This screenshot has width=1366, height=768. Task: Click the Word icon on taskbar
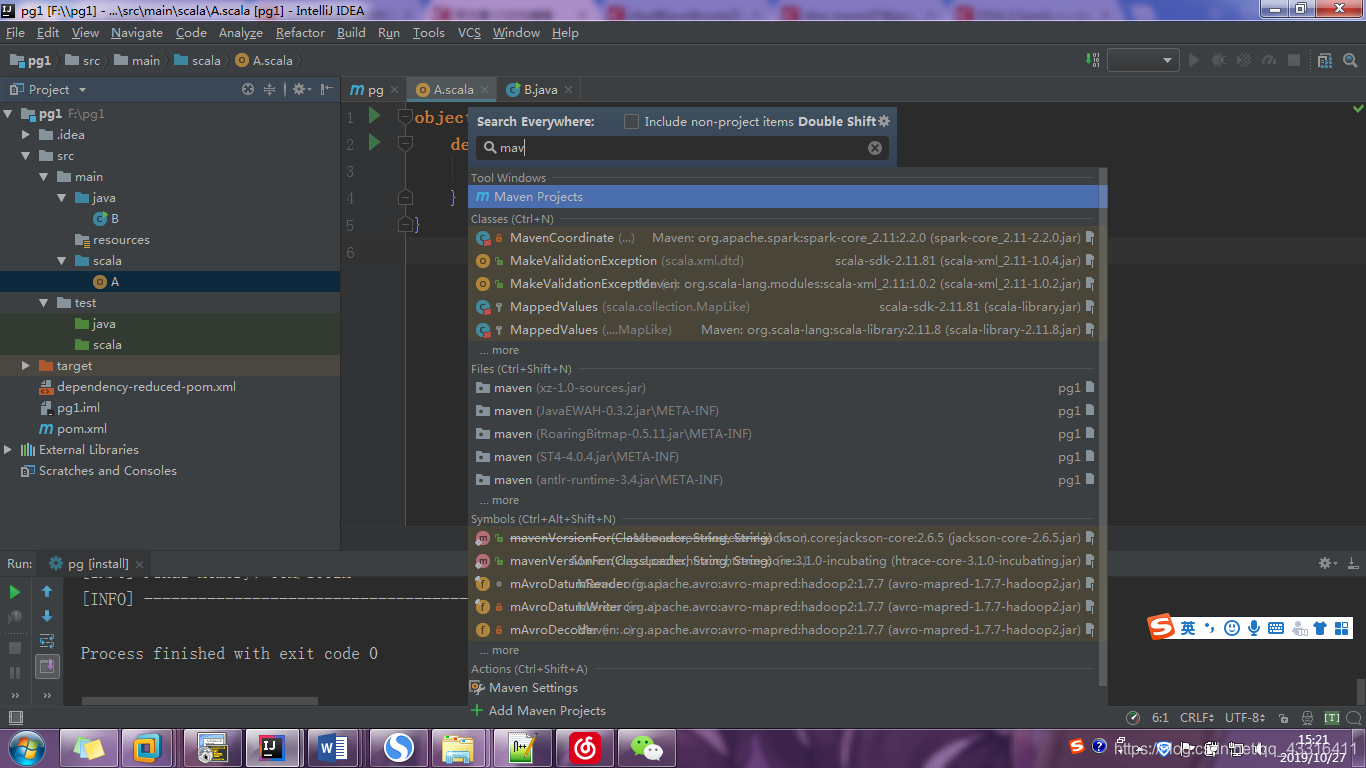[x=334, y=747]
